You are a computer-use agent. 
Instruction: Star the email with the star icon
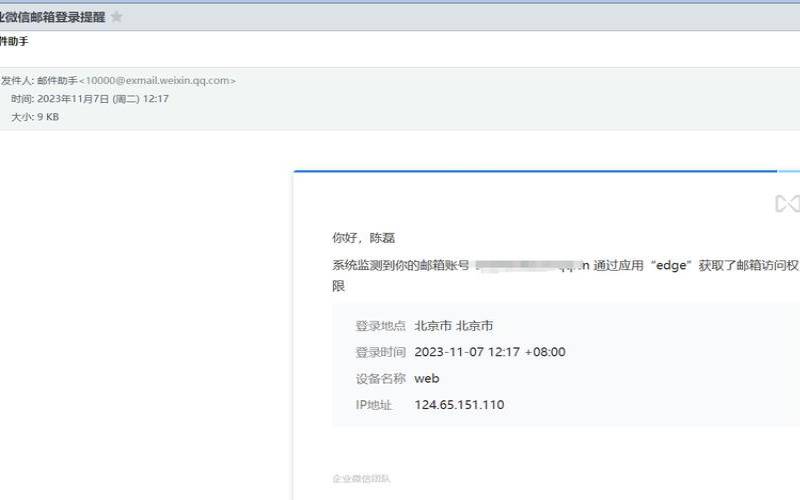coord(116,17)
